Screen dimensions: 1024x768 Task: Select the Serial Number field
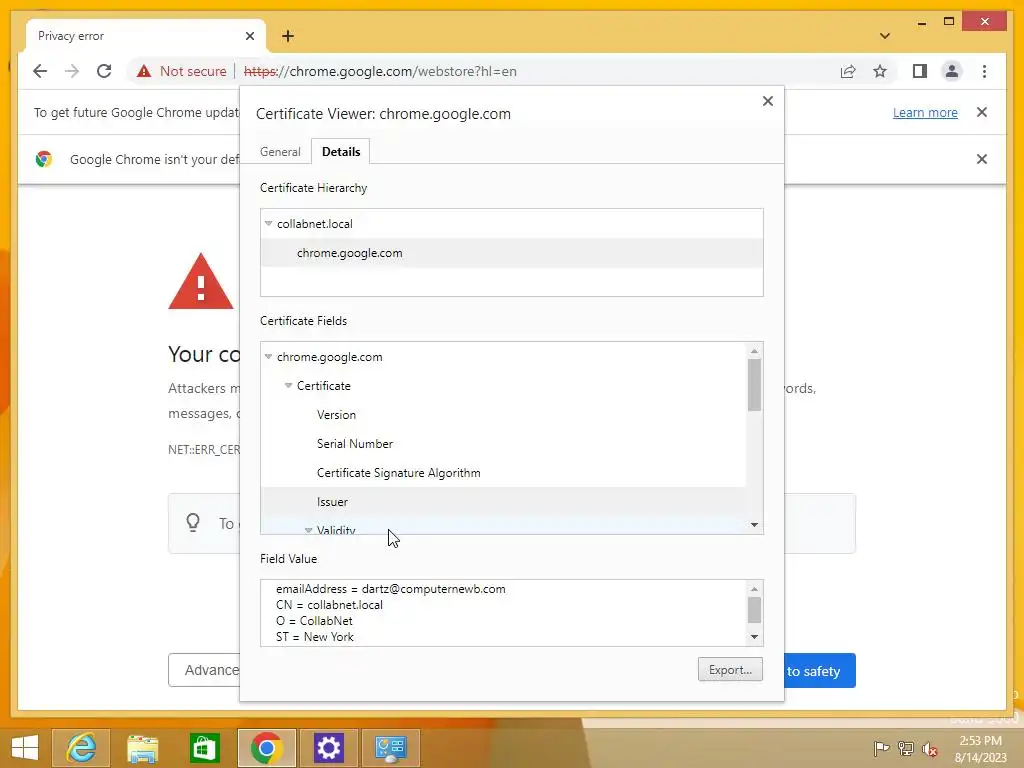[x=503, y=443]
